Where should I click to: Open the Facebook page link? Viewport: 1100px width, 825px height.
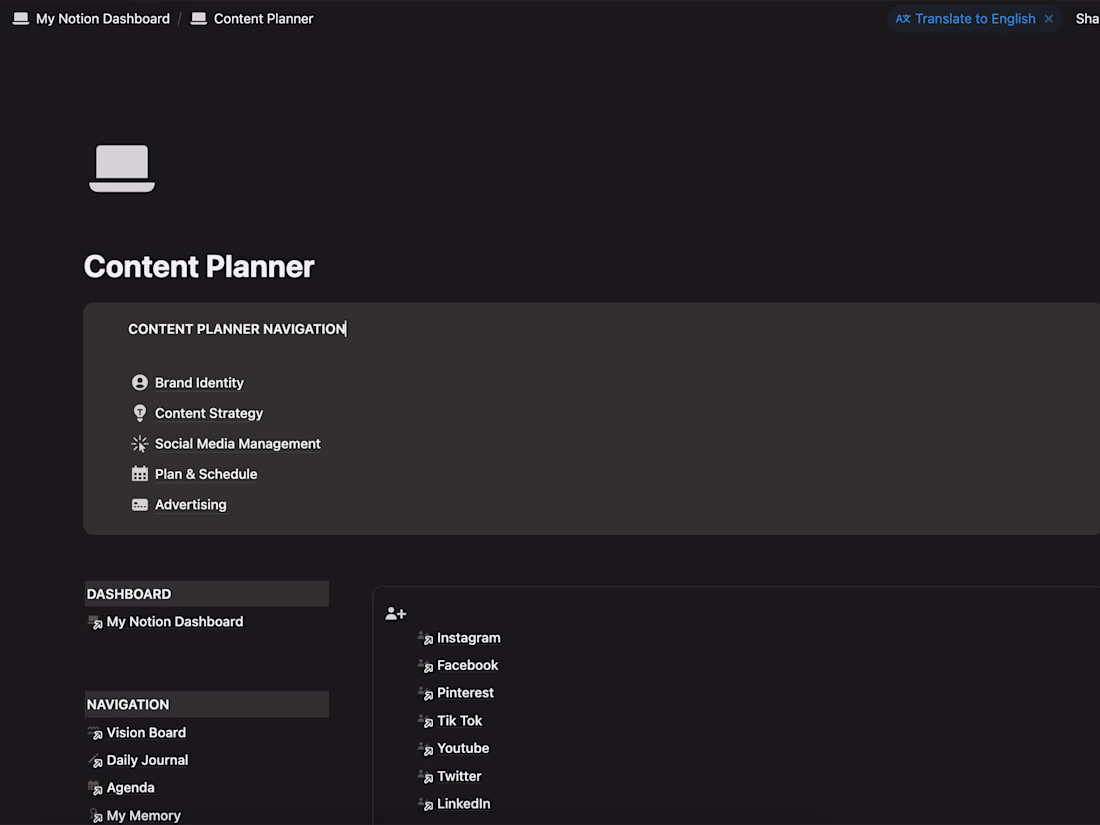tap(467, 665)
